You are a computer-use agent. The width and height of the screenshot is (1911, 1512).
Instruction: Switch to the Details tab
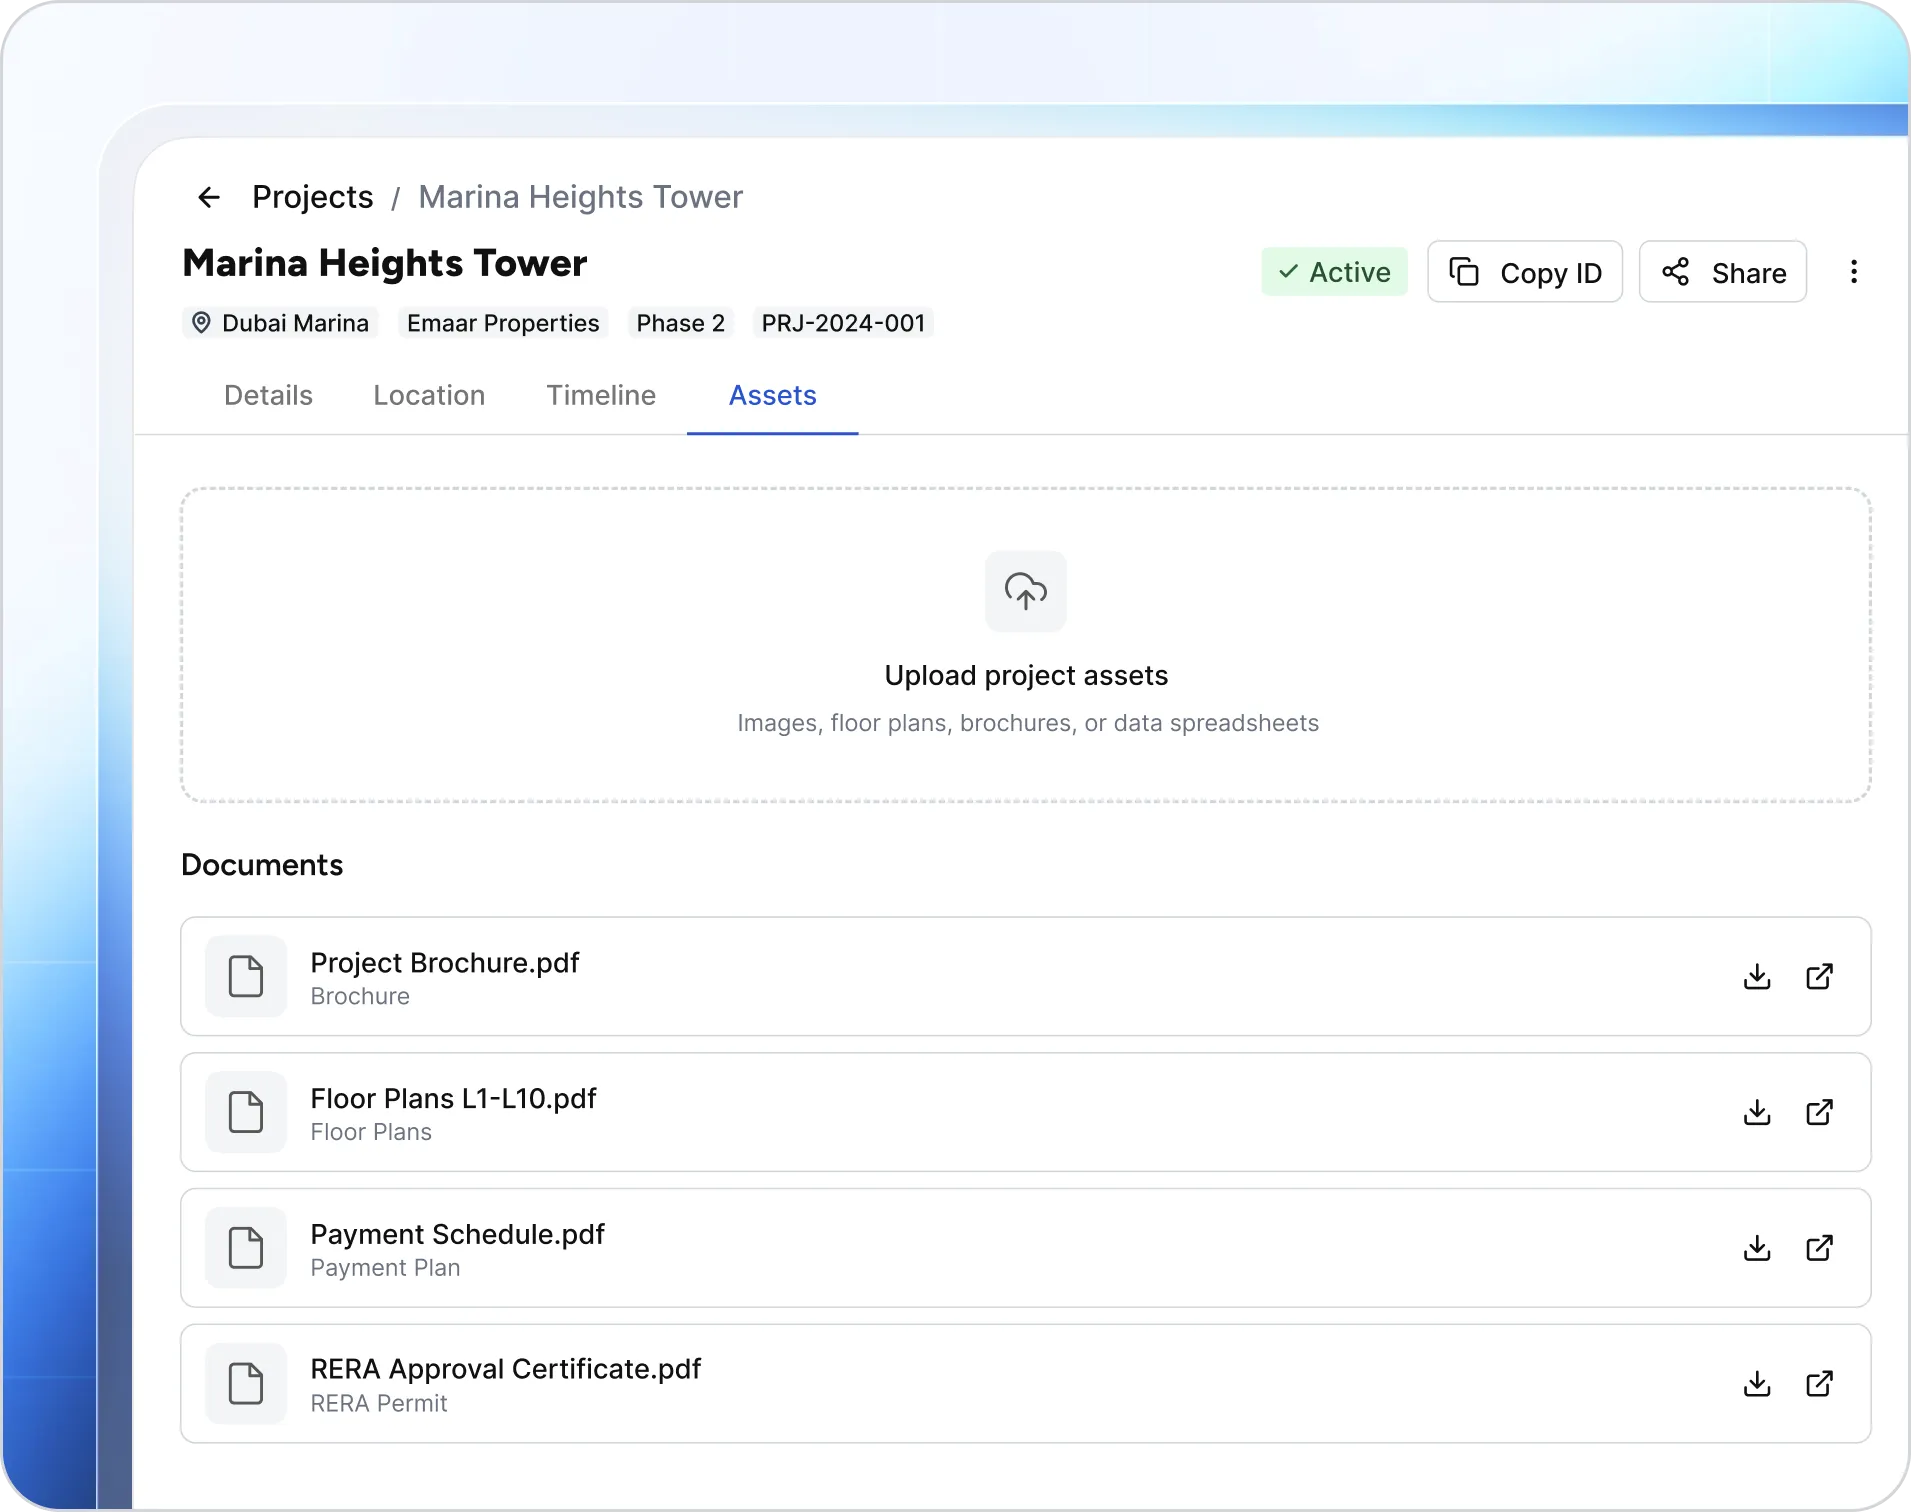pos(268,395)
